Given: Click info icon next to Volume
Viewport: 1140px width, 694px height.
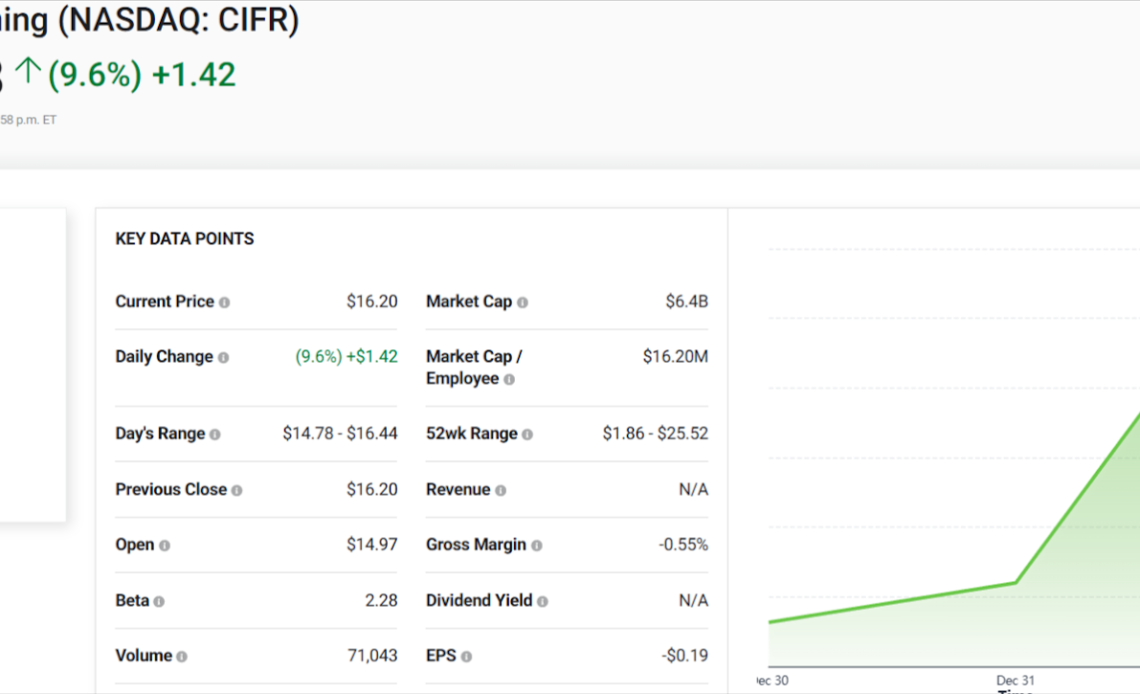Looking at the screenshot, I should click(x=182, y=657).
